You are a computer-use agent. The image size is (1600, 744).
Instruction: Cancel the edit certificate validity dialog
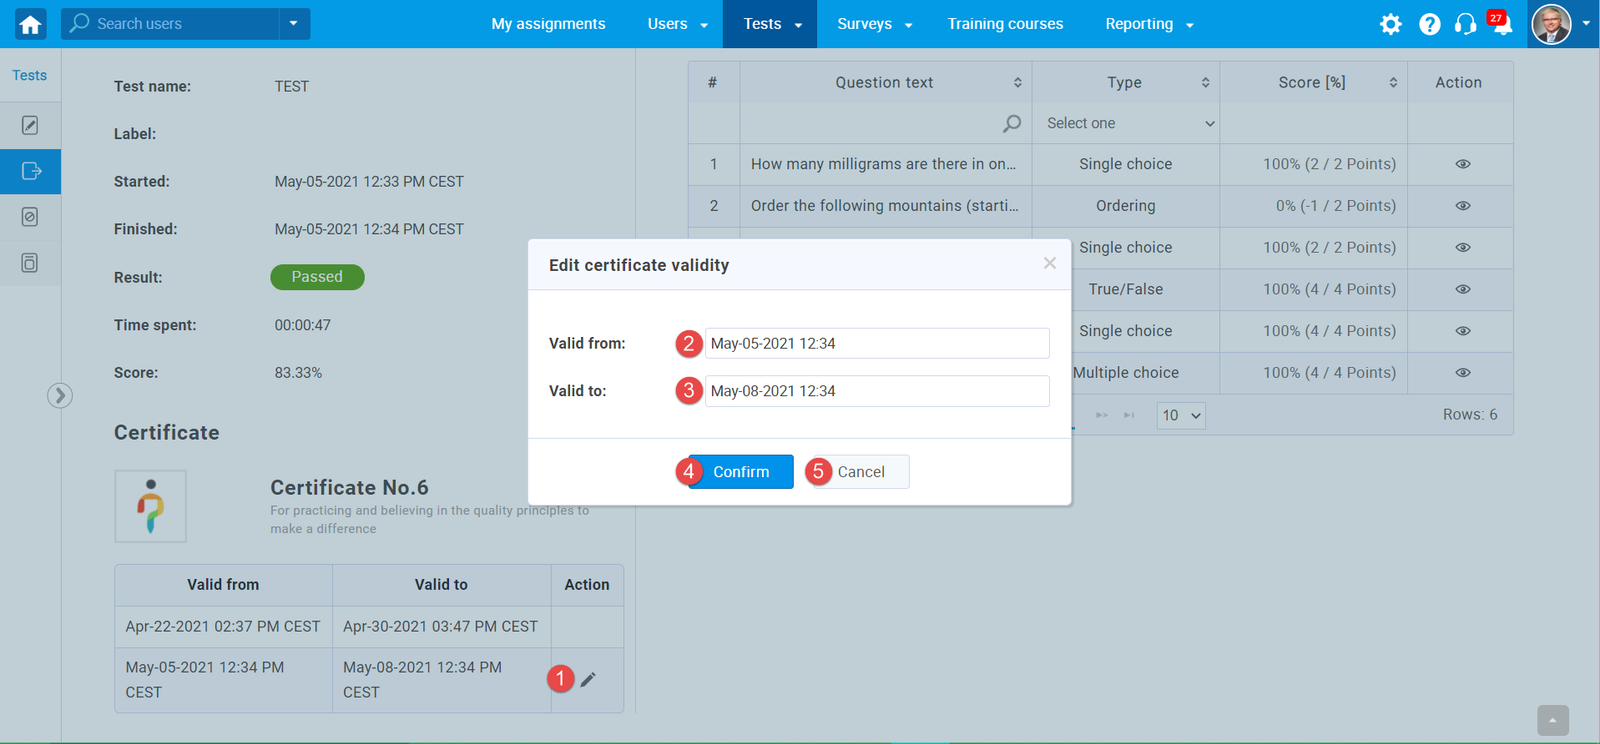(860, 472)
